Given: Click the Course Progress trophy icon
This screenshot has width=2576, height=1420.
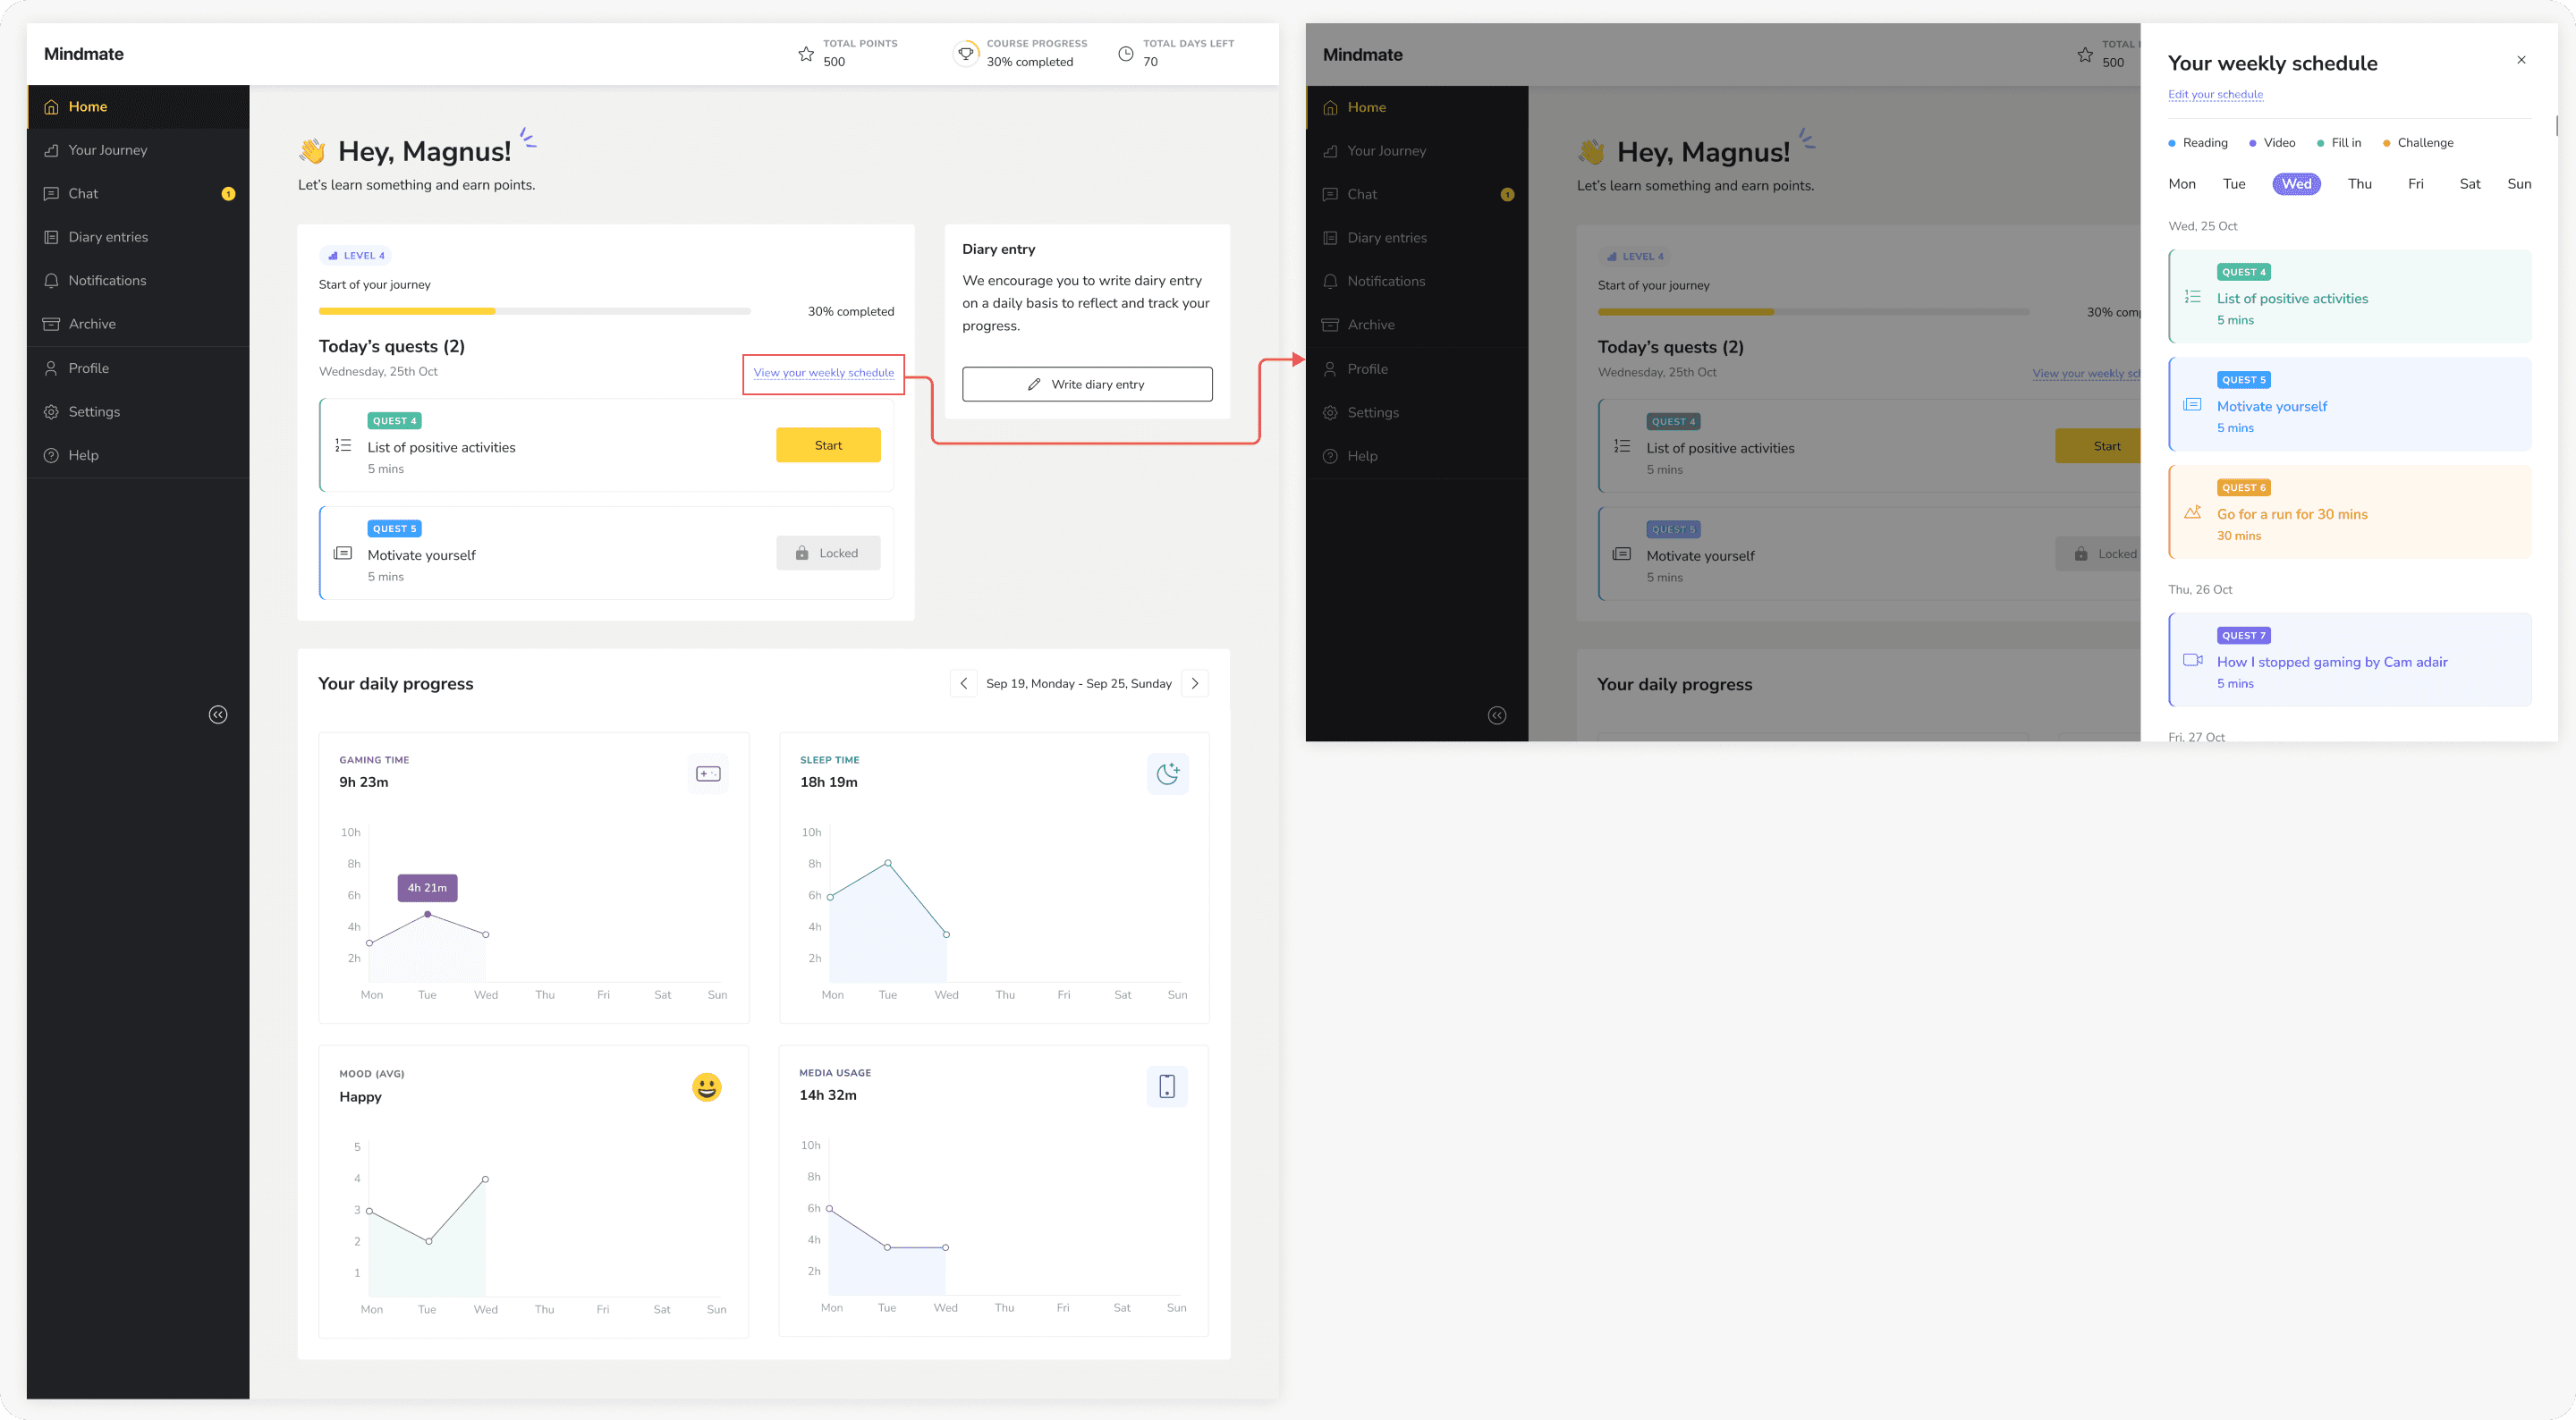Looking at the screenshot, I should [x=966, y=54].
